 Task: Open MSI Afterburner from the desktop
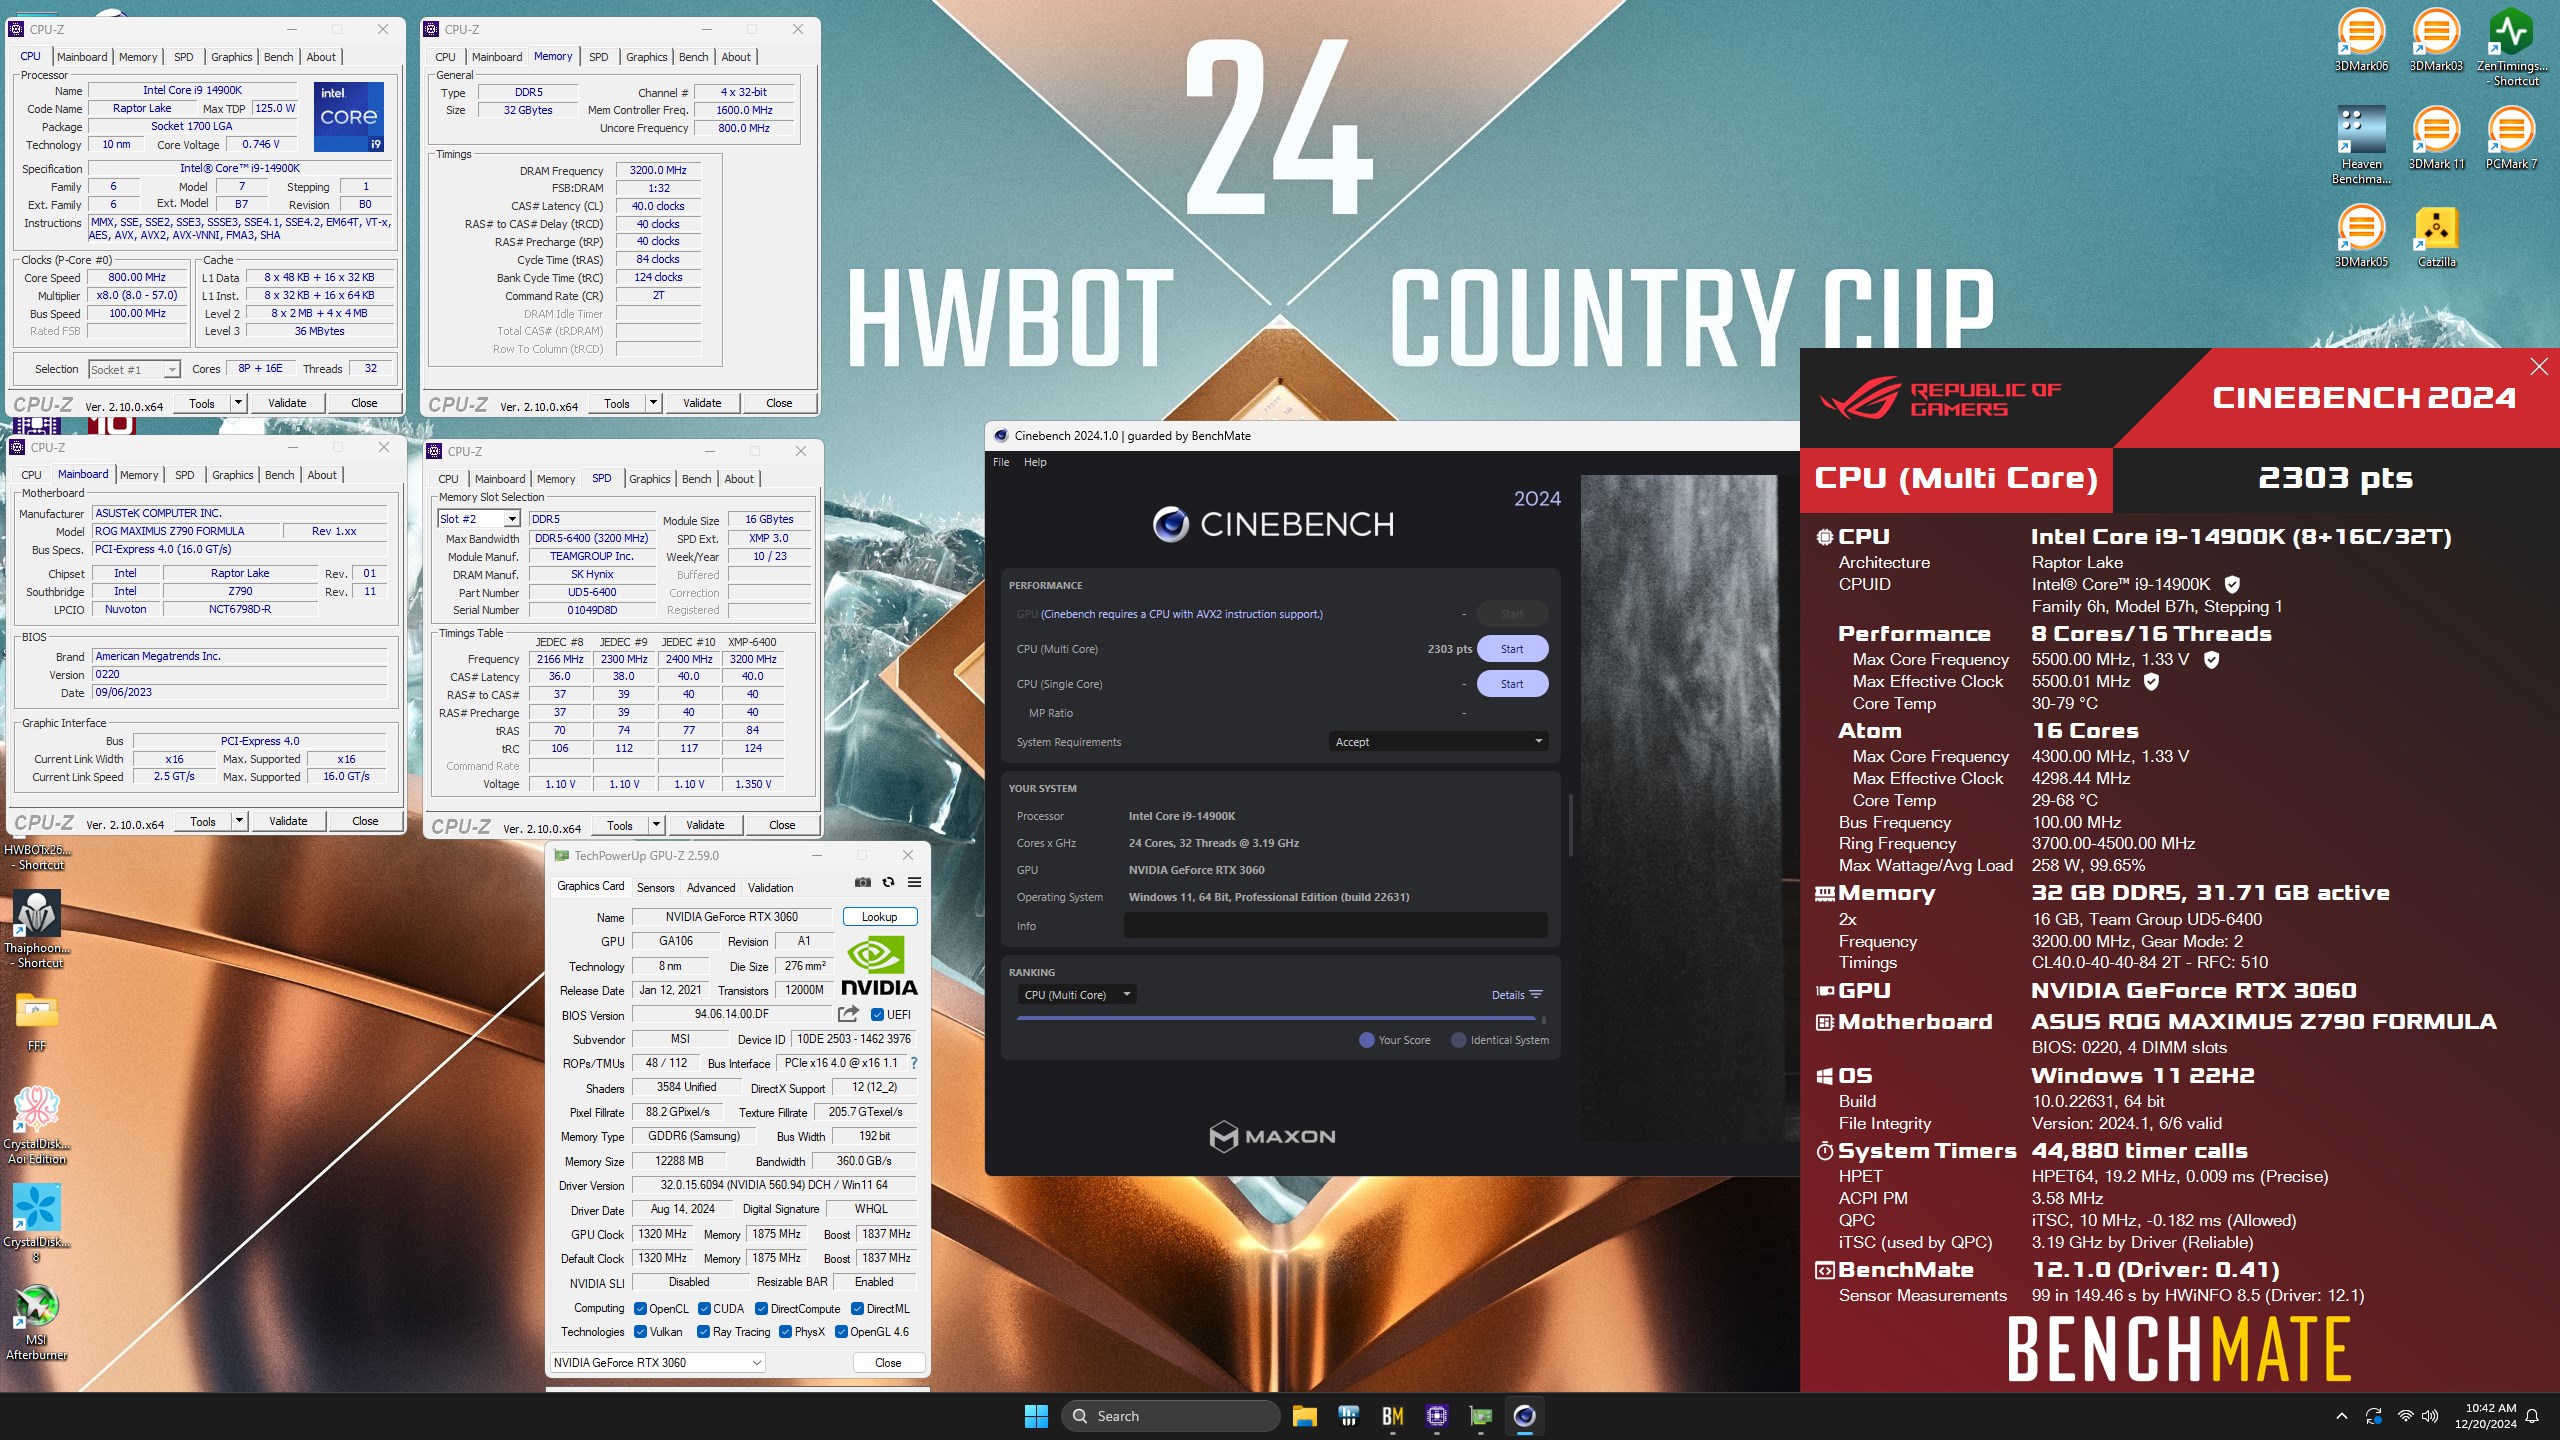pos(37,1322)
